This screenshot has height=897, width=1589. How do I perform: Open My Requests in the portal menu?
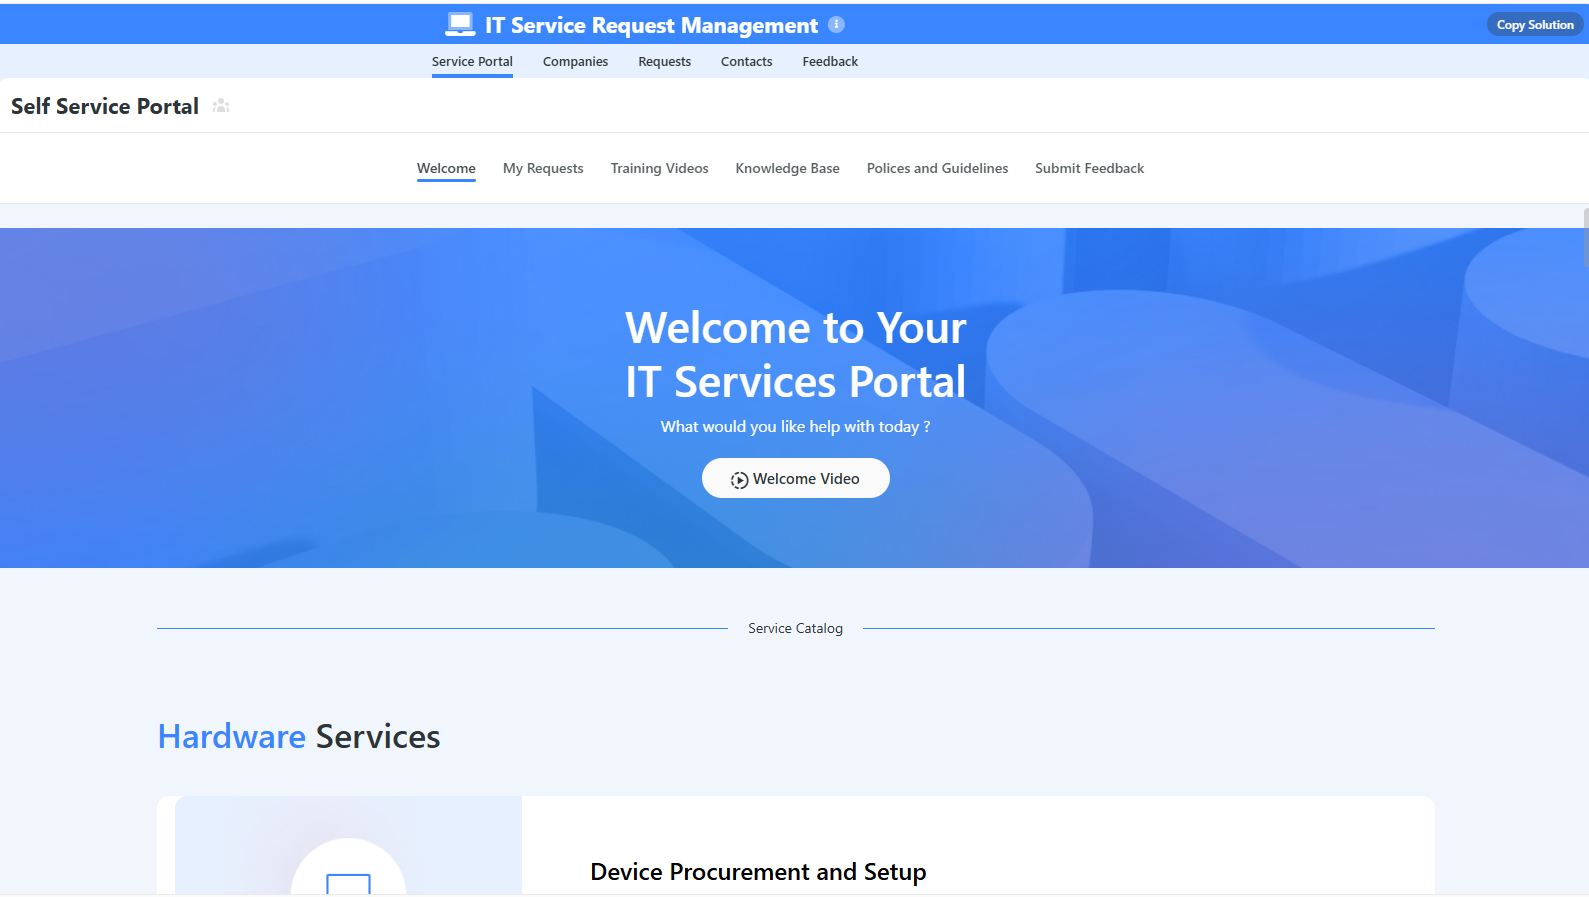pos(543,169)
